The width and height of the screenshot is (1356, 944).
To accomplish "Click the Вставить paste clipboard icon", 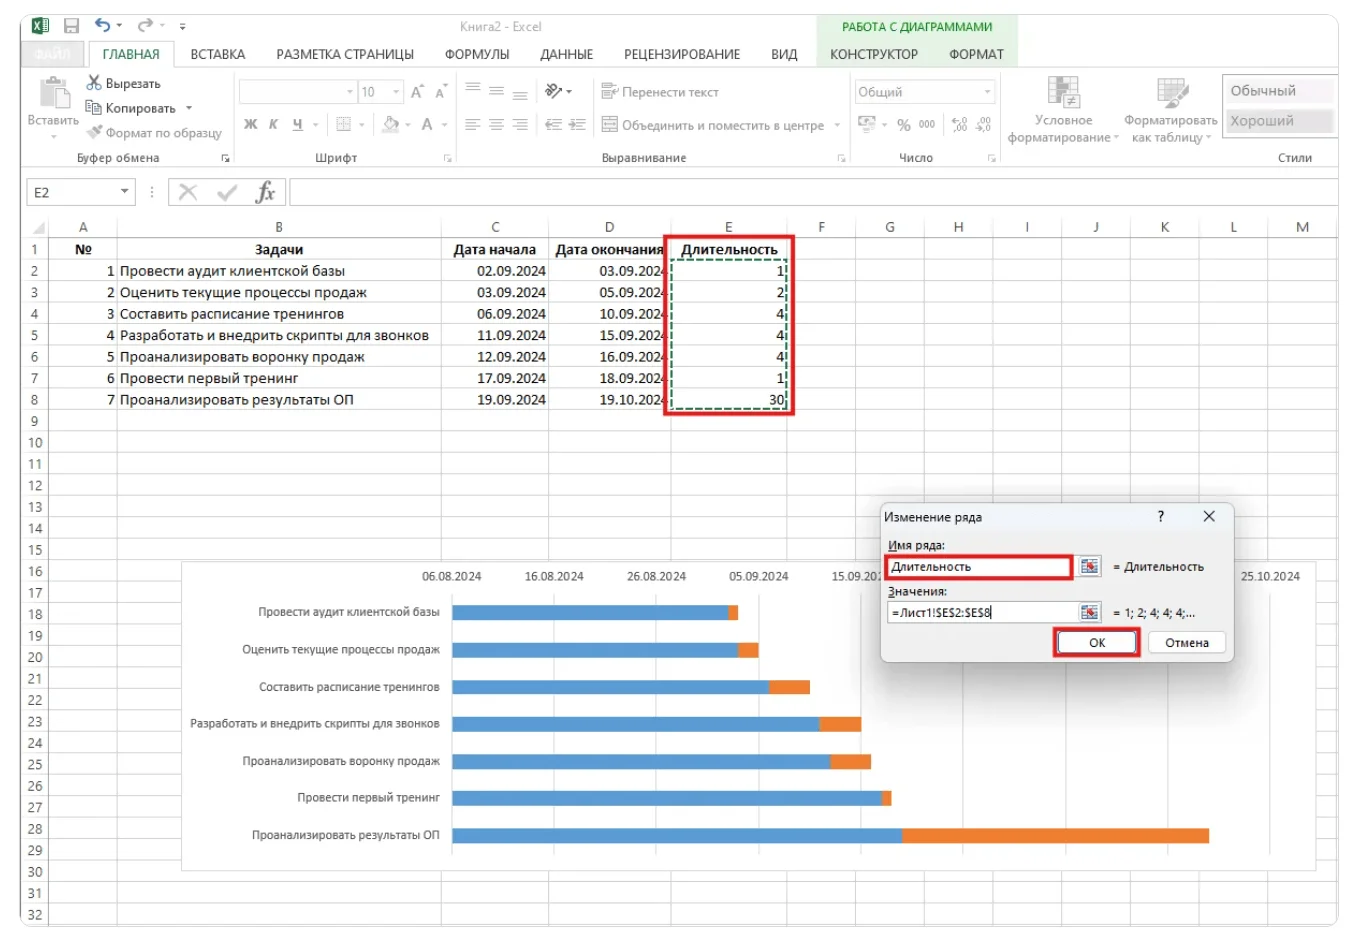I will [x=53, y=93].
